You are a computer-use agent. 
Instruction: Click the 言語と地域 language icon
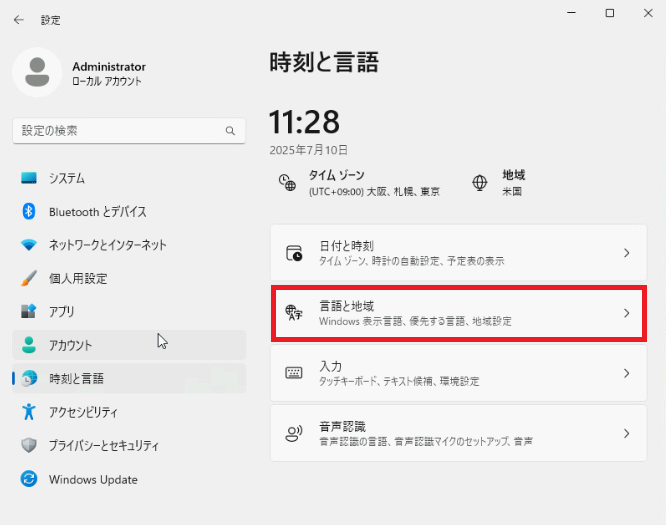point(294,313)
